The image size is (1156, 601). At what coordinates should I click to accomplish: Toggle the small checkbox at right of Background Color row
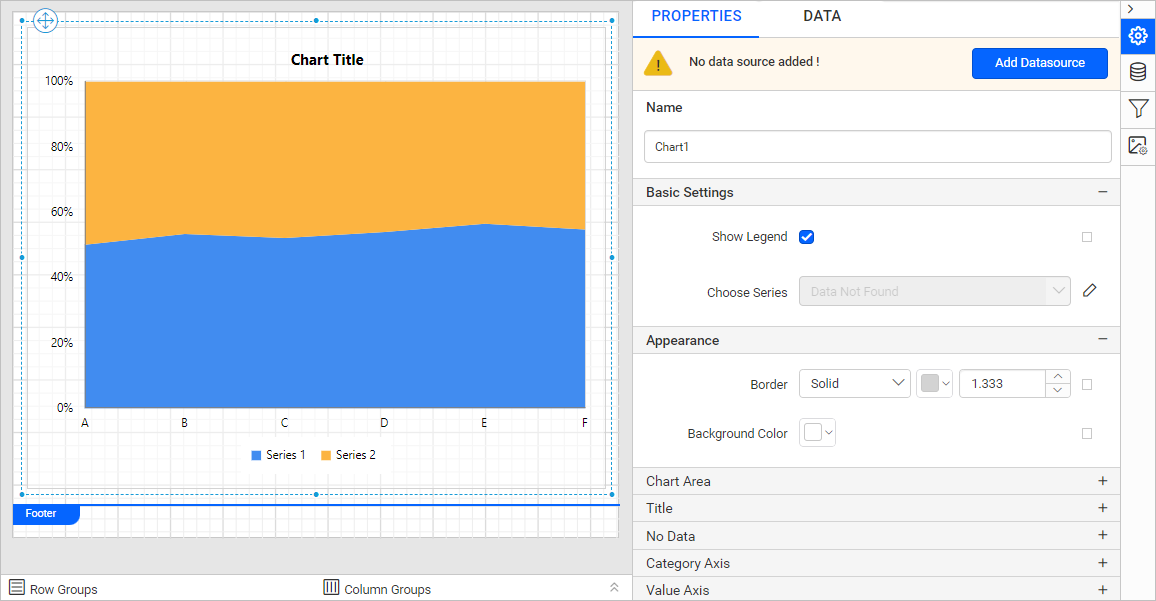(x=1087, y=434)
